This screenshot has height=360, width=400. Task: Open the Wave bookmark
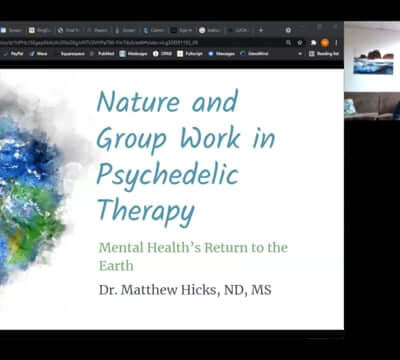click(38, 53)
